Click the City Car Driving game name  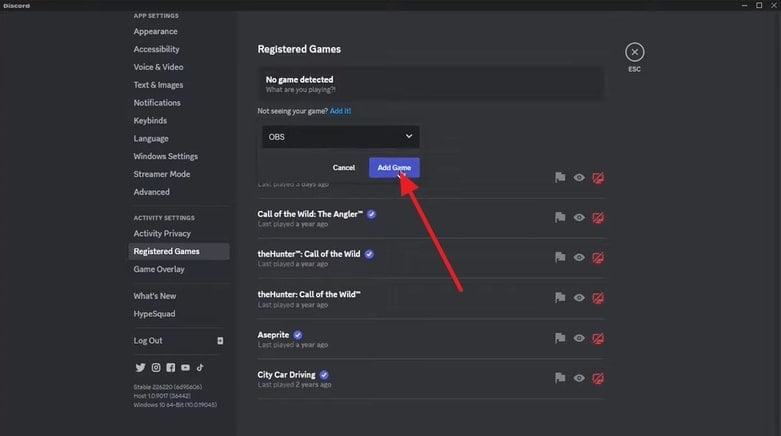pos(286,375)
